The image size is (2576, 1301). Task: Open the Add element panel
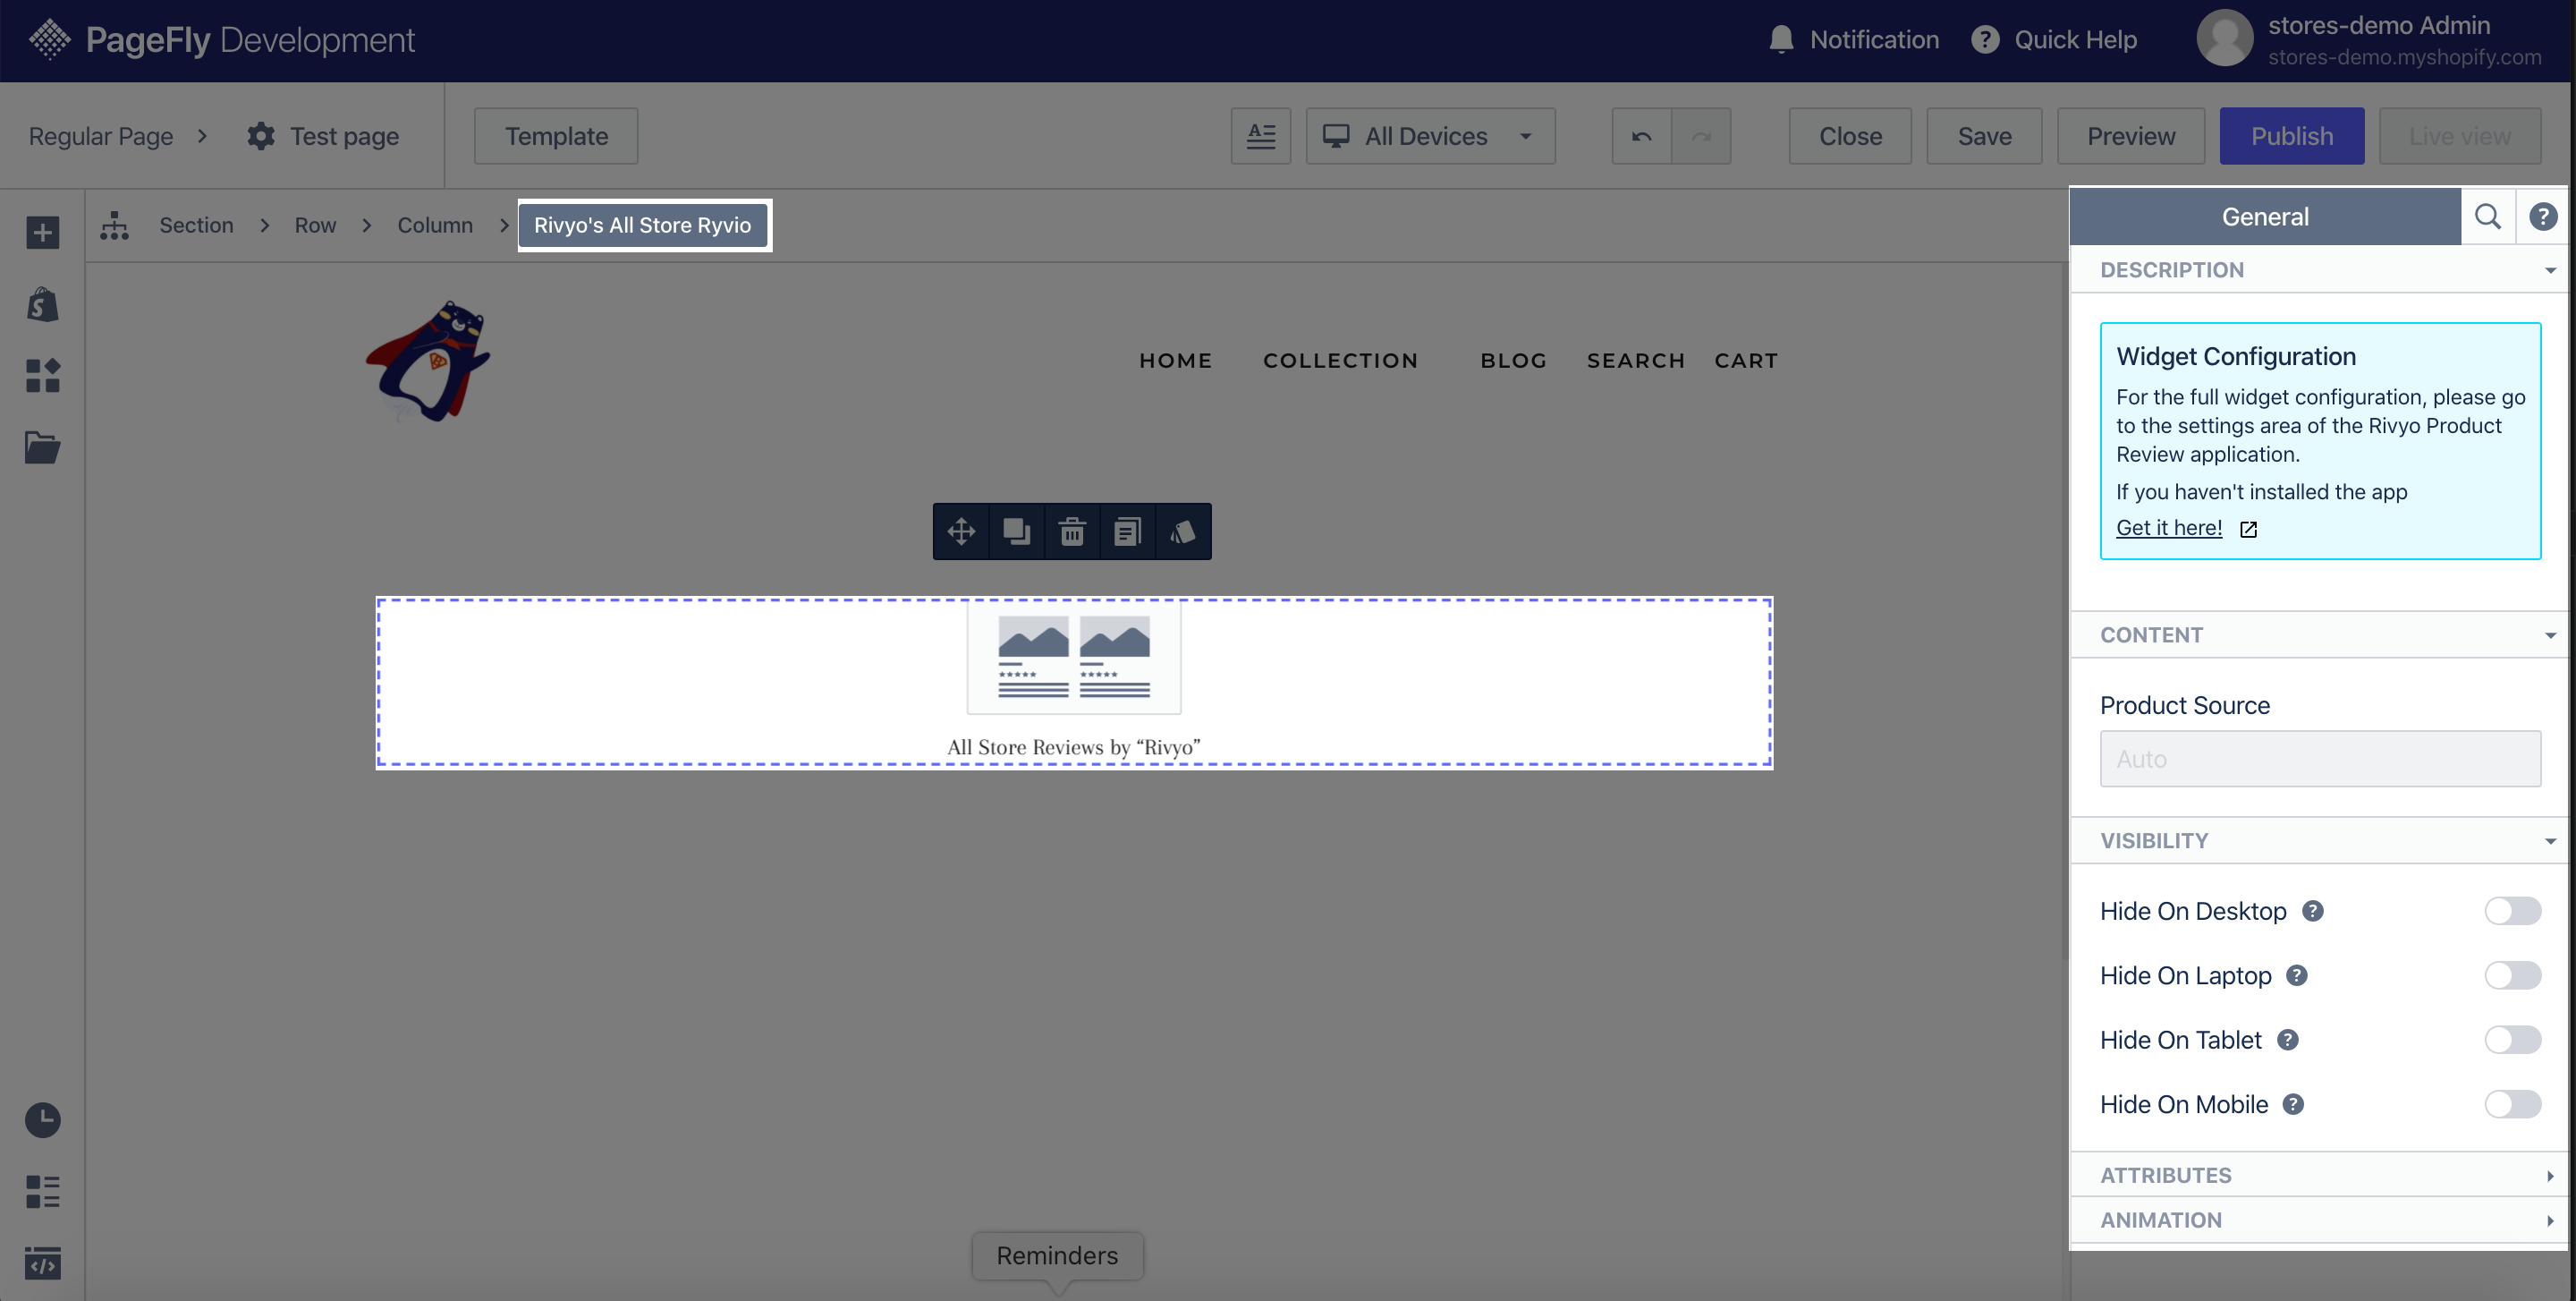(42, 233)
